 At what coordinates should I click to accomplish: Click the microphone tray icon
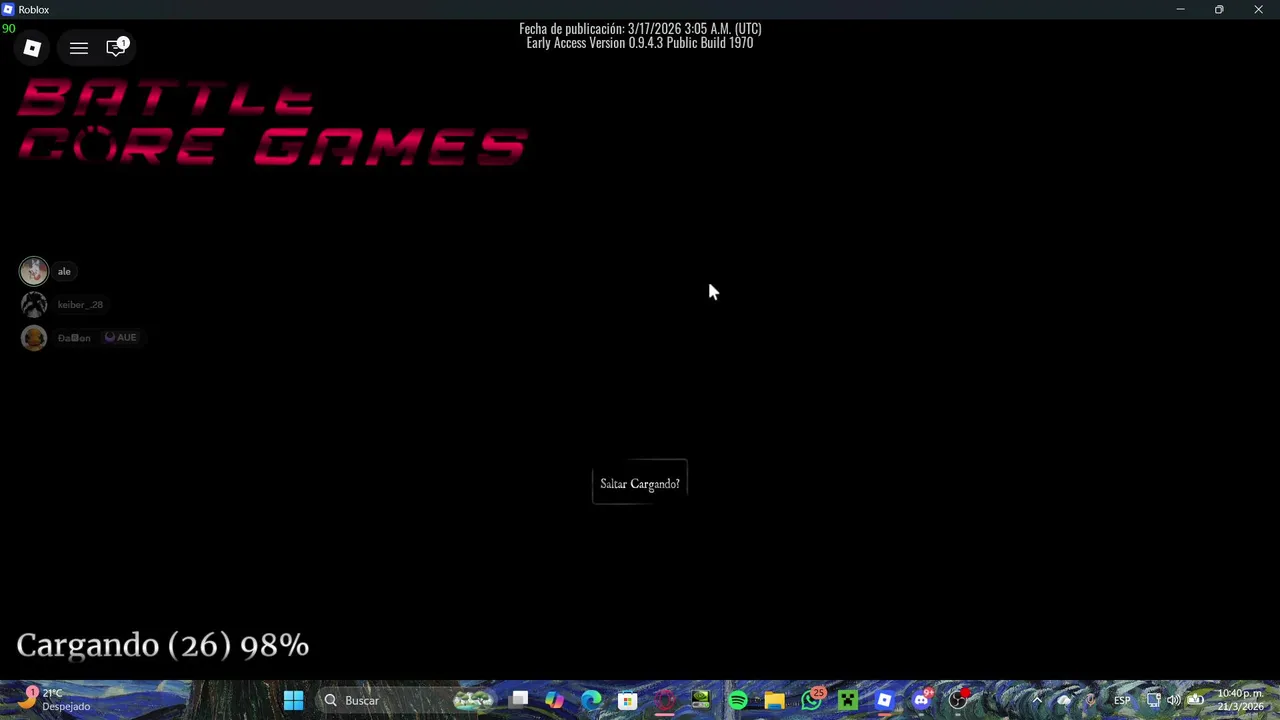pos(1091,700)
